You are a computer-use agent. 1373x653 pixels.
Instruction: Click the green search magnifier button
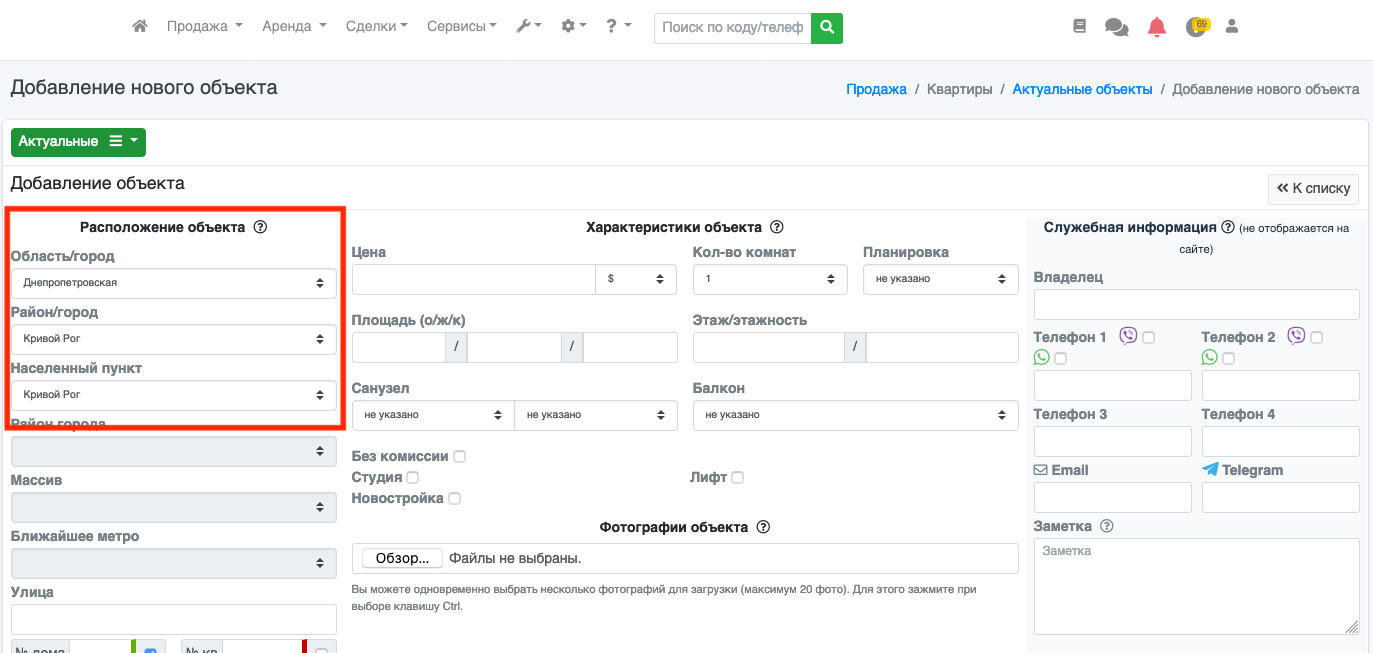coord(826,28)
